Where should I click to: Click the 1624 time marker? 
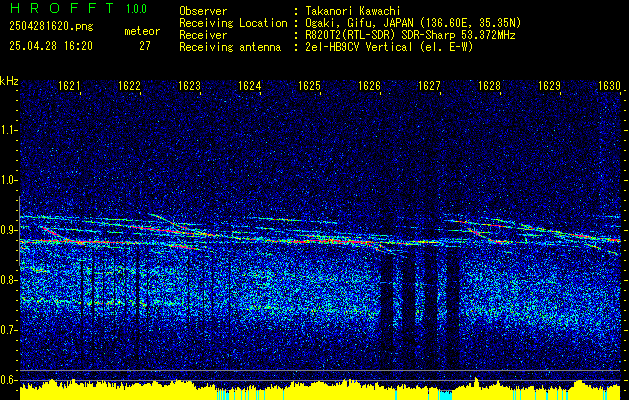pos(250,86)
